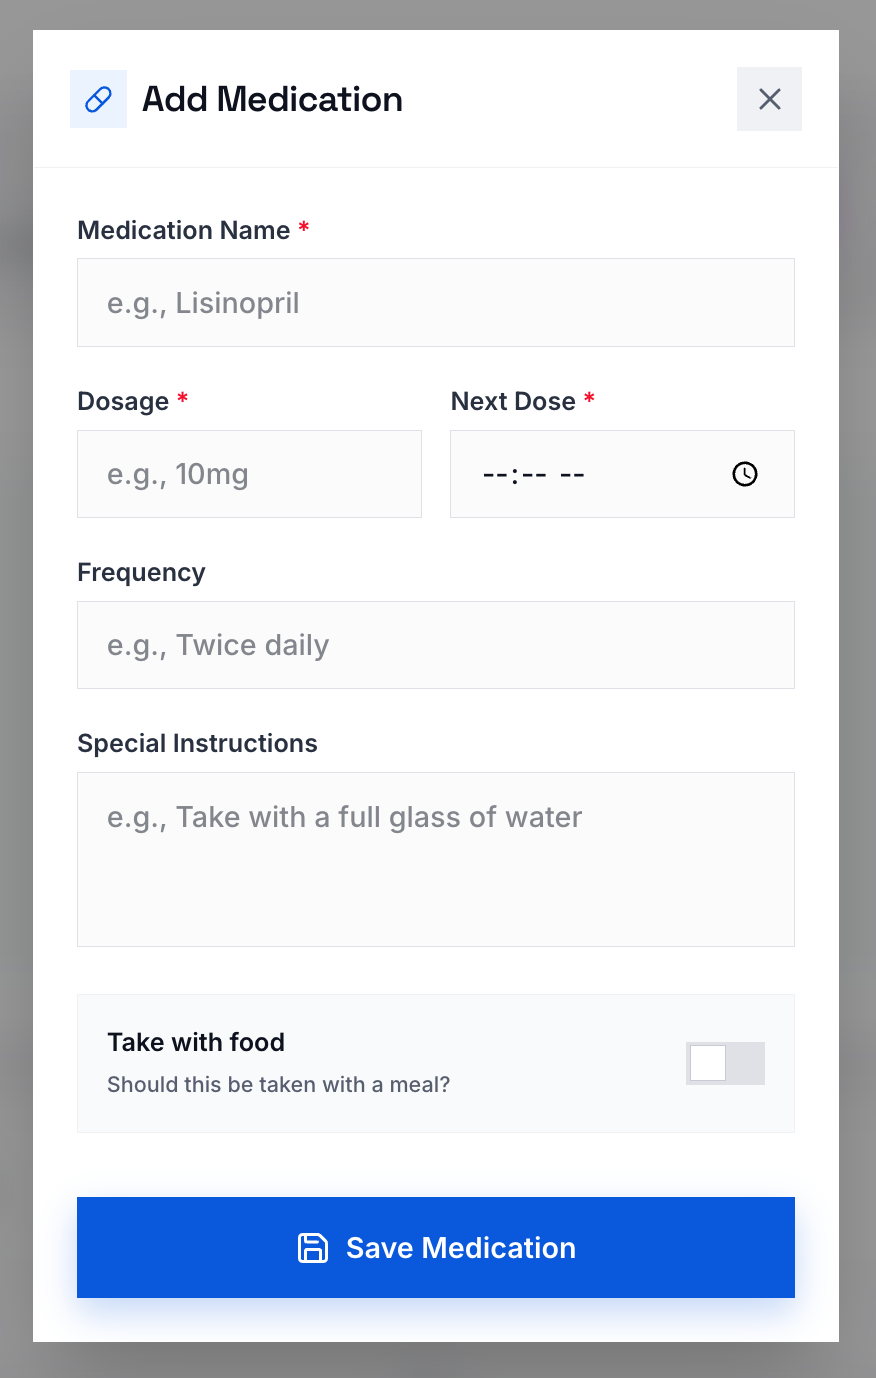Viewport: 876px width, 1378px height.
Task: Select the hours segment of Next Dose
Action: click(x=494, y=475)
